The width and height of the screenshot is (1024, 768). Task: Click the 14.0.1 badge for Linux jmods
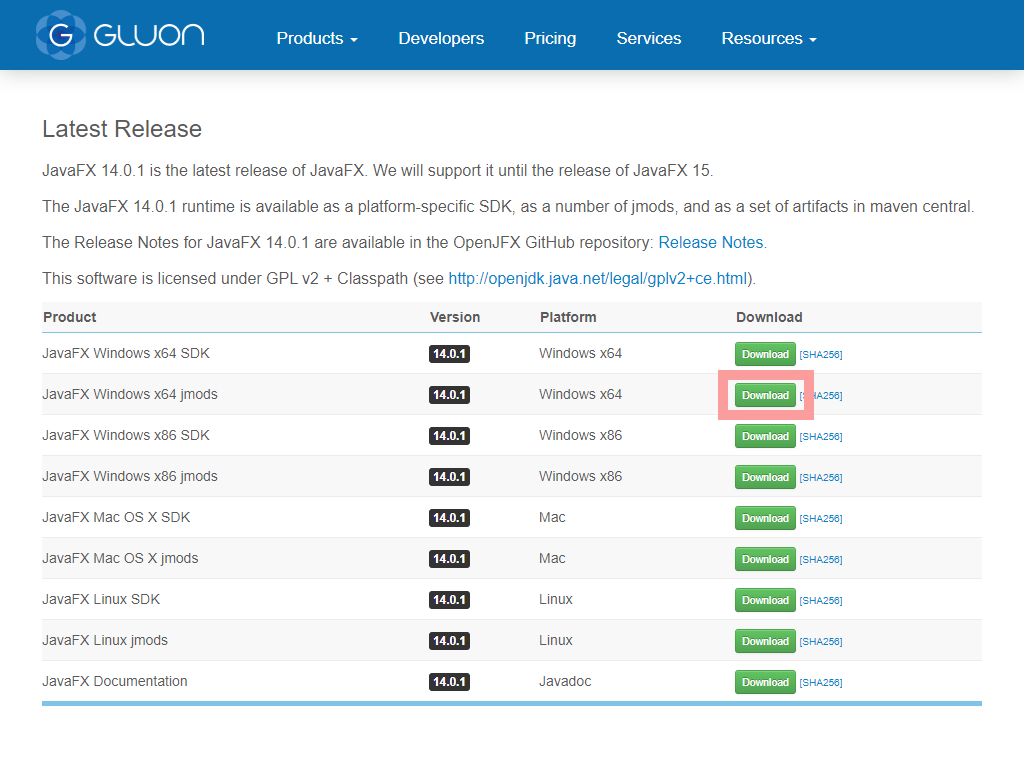(x=449, y=641)
